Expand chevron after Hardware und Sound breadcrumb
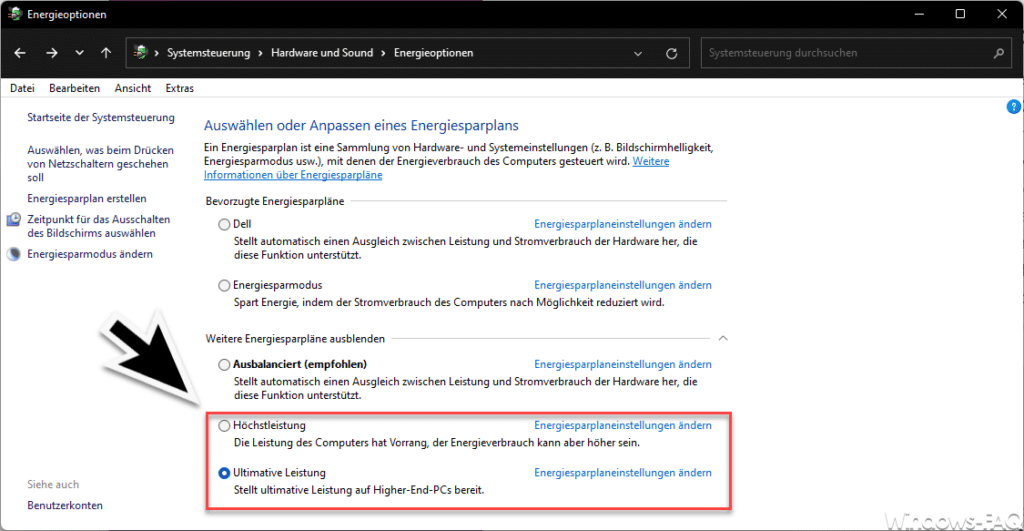 click(383, 54)
